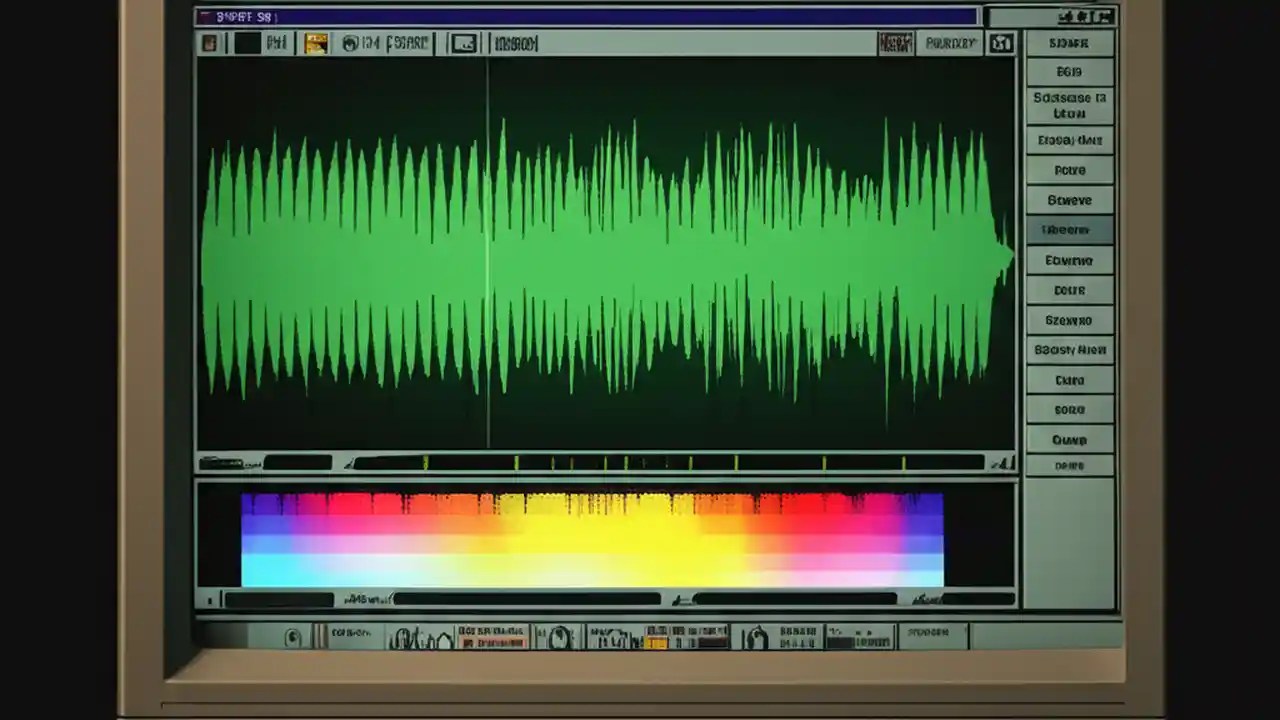Select the envelope icon on the toolbar
The width and height of the screenshot is (1280, 720).
pyautogui.click(x=463, y=42)
